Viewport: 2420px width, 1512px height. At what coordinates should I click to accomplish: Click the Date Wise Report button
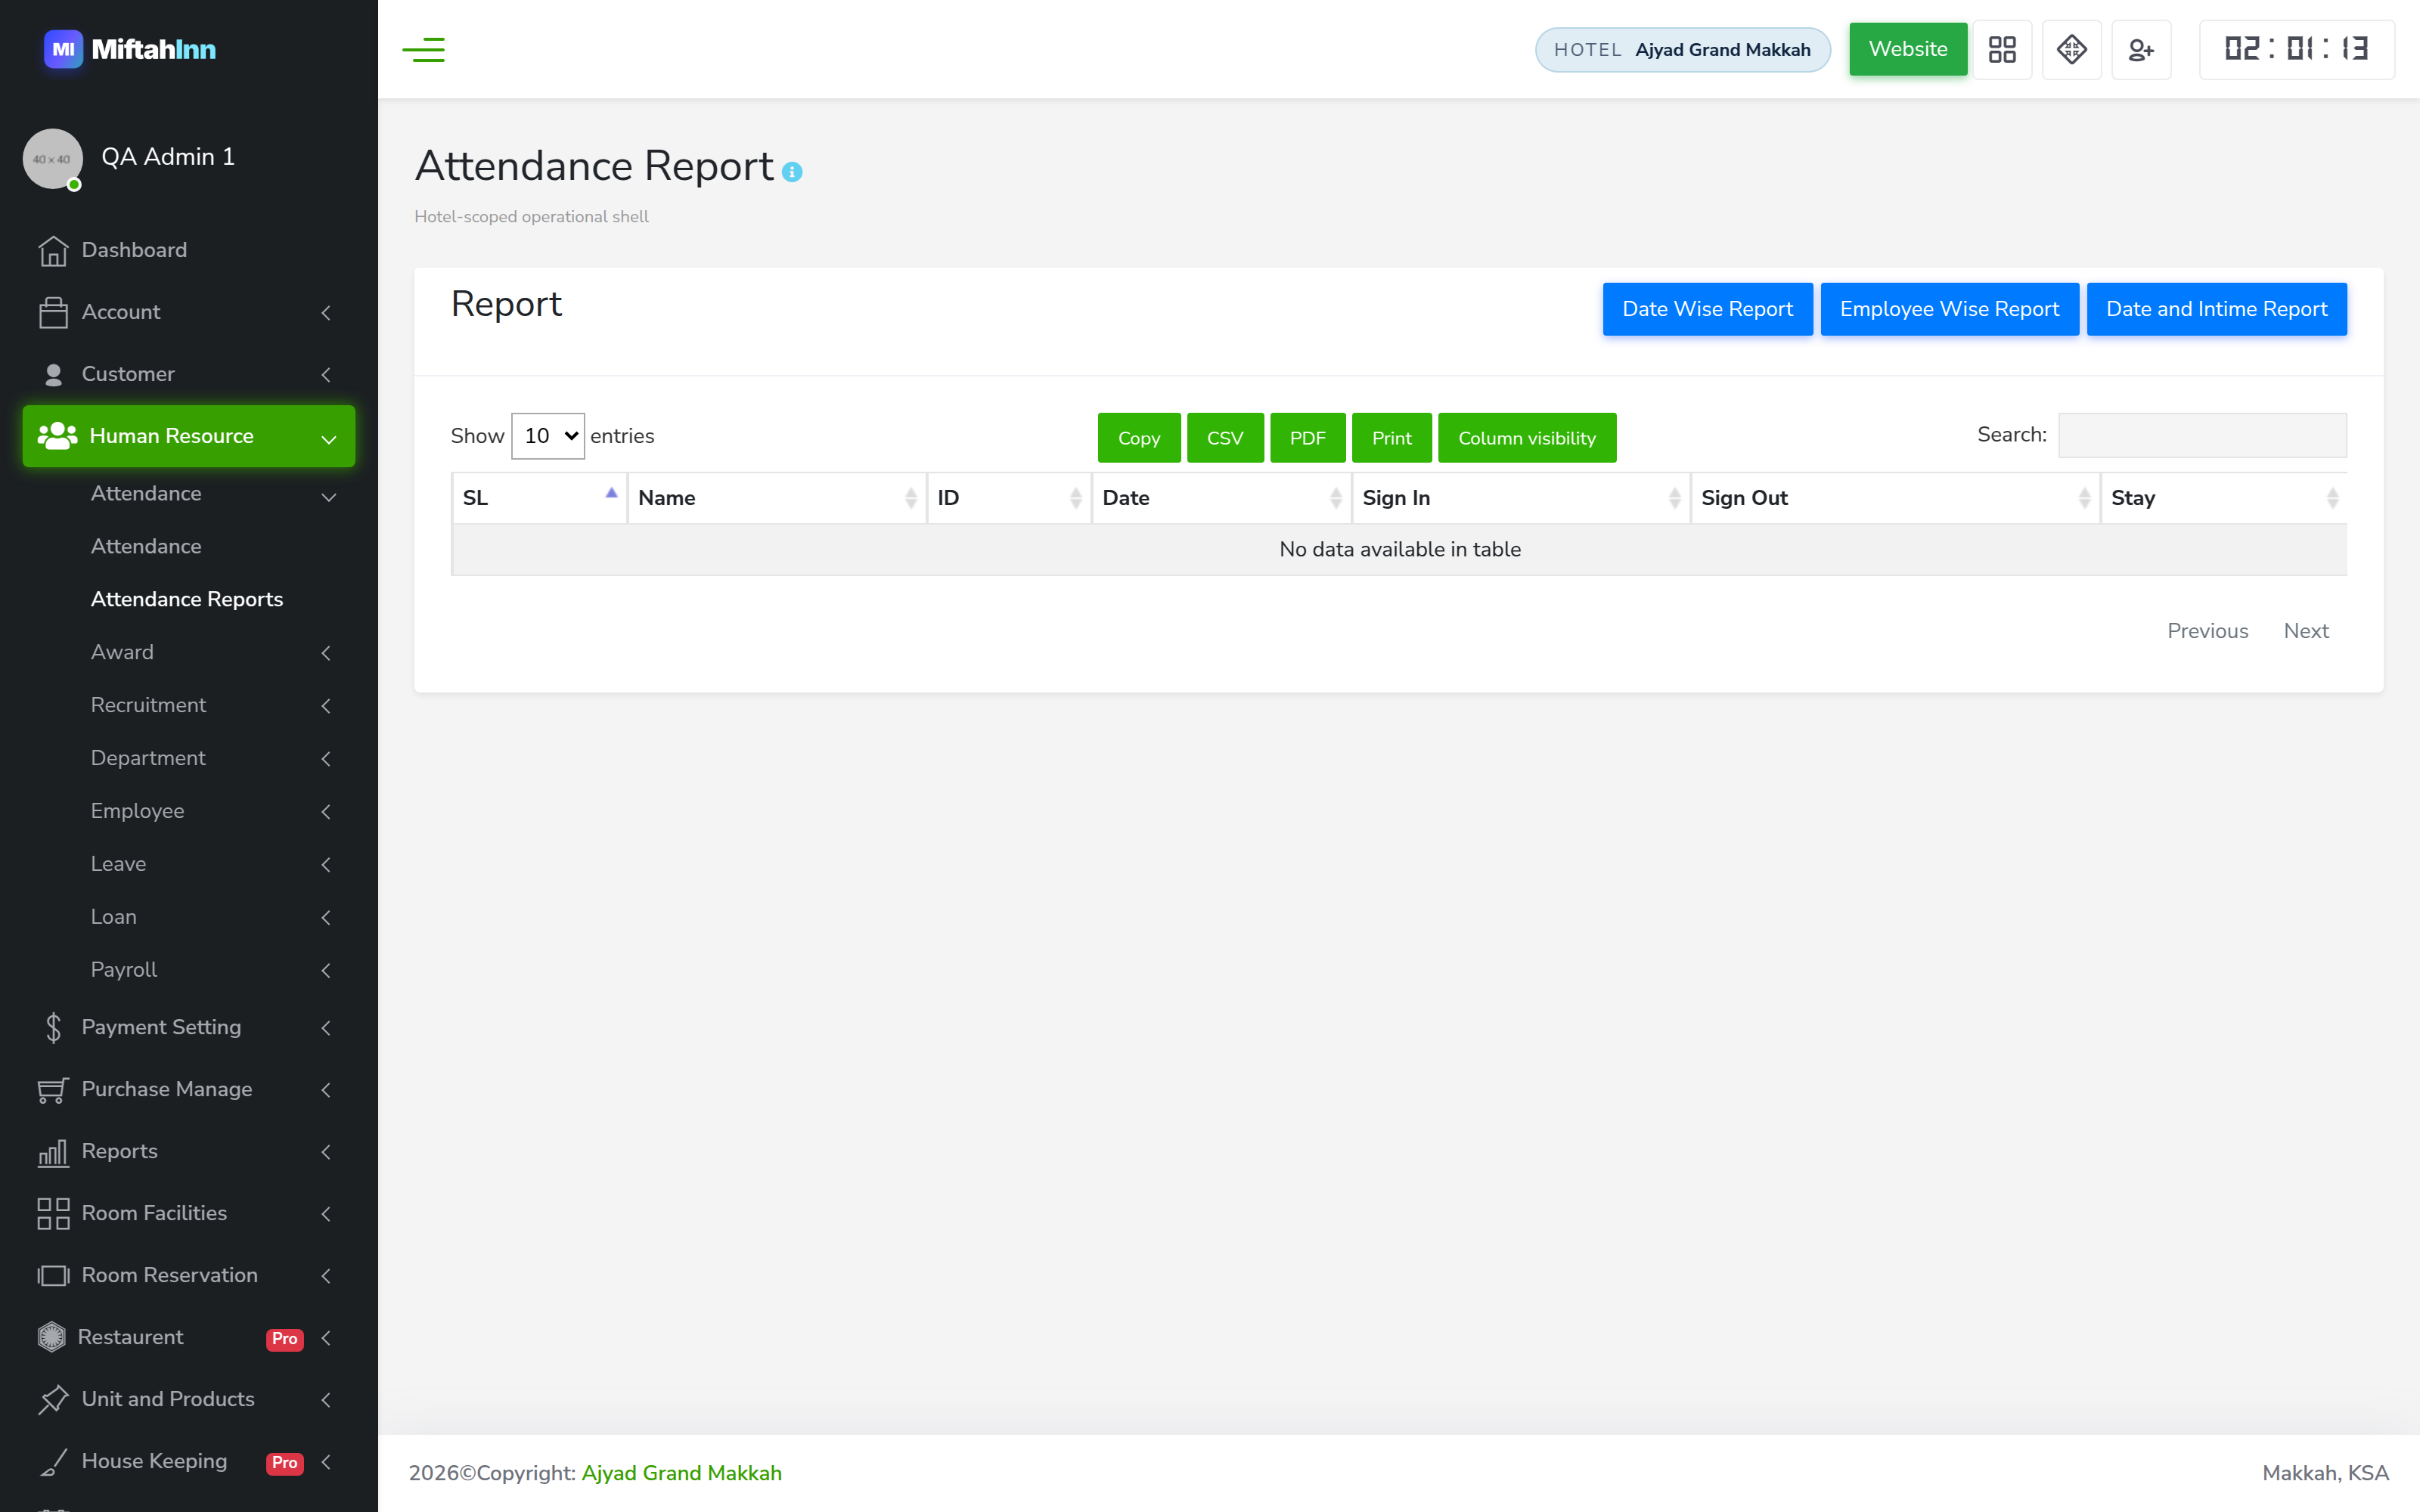coord(1707,309)
